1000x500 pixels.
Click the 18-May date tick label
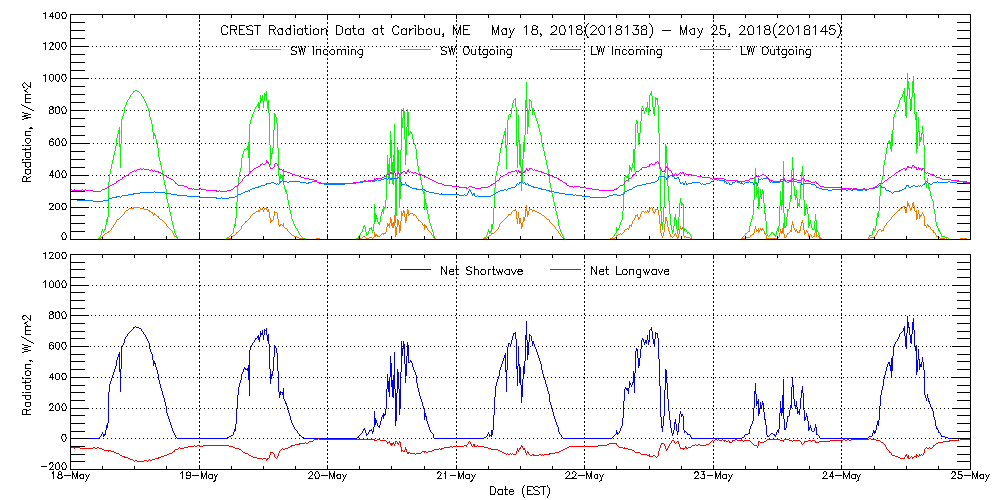(71, 476)
